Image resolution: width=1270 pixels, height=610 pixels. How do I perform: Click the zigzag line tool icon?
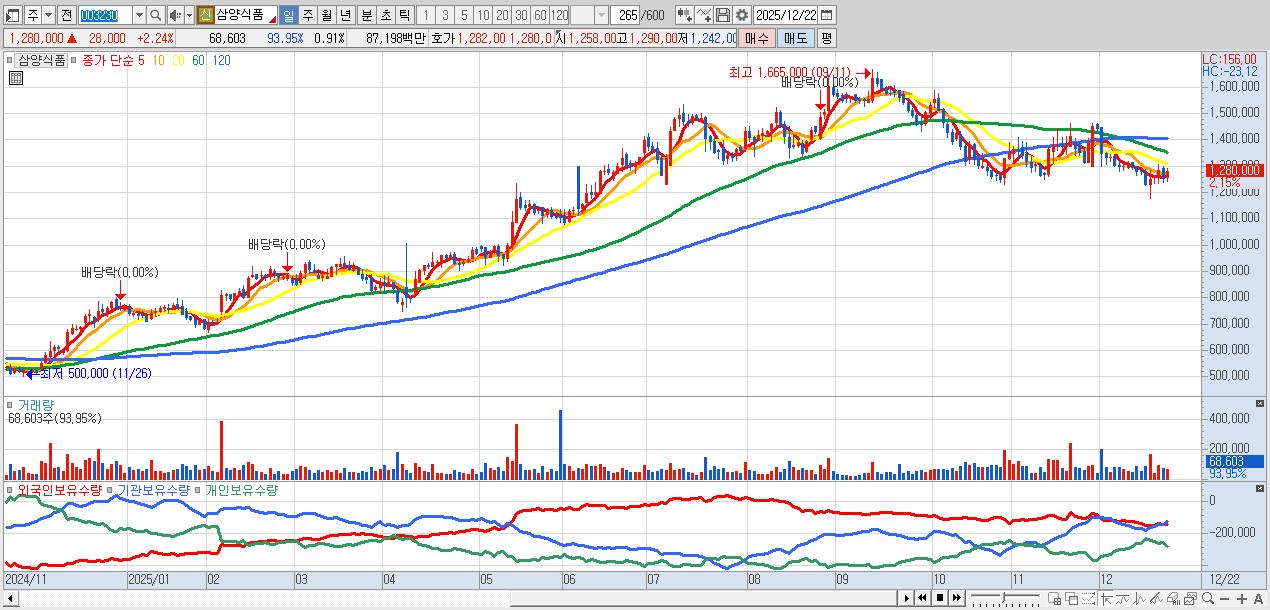[1141, 598]
